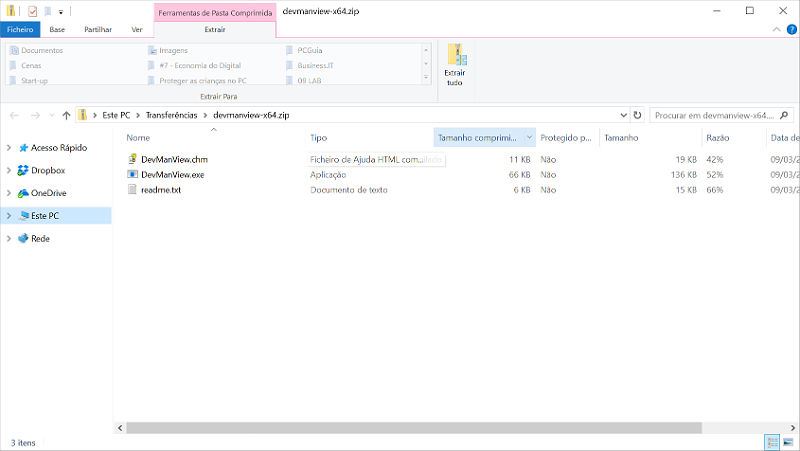Select the readme.txt file icon

click(x=132, y=190)
